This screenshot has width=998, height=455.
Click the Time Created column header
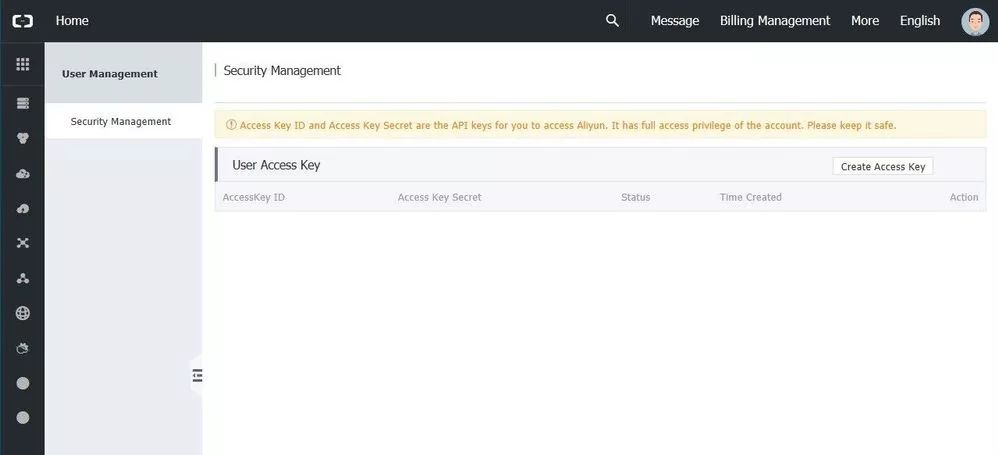[751, 198]
